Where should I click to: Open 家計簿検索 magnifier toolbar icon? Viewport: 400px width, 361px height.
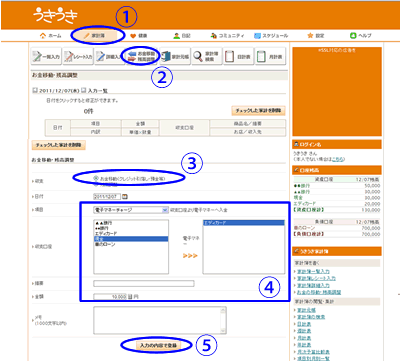click(x=206, y=57)
